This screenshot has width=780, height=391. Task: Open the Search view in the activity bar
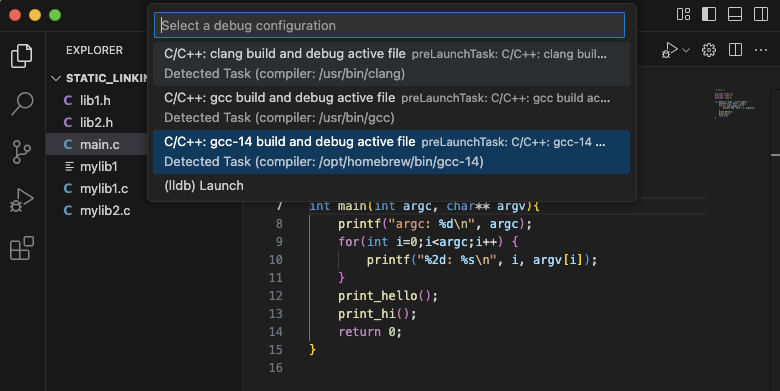21,103
